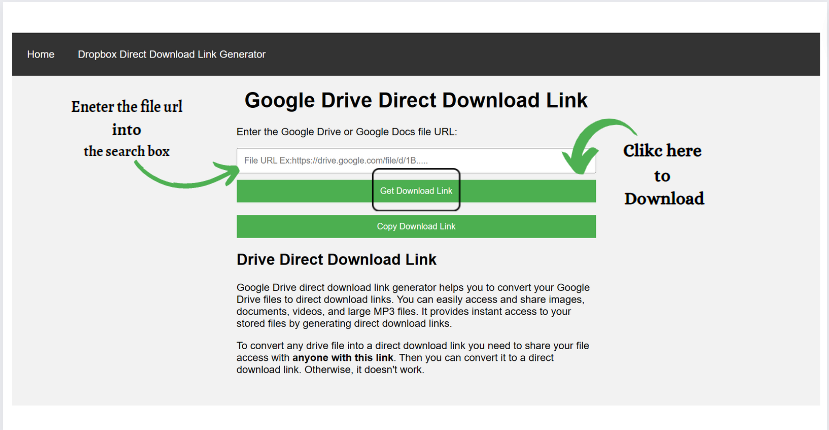Select the Drive Direct Download Link subheading
Image resolution: width=829 pixels, height=430 pixels.
tap(337, 260)
